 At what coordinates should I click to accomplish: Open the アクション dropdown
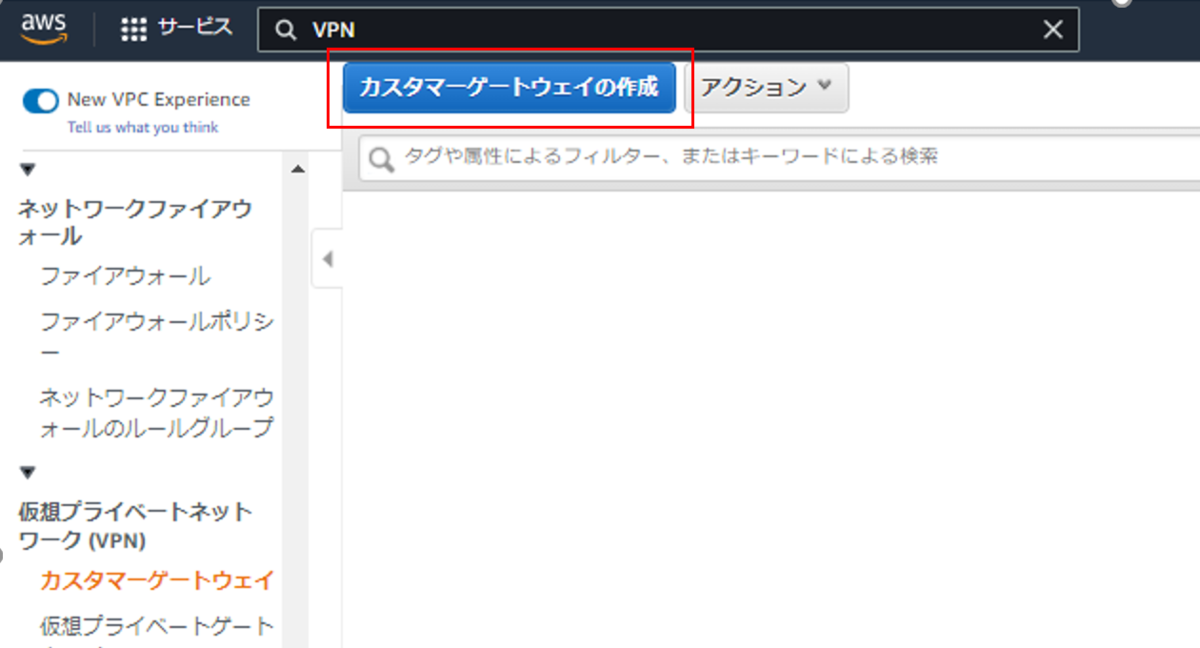[x=766, y=88]
